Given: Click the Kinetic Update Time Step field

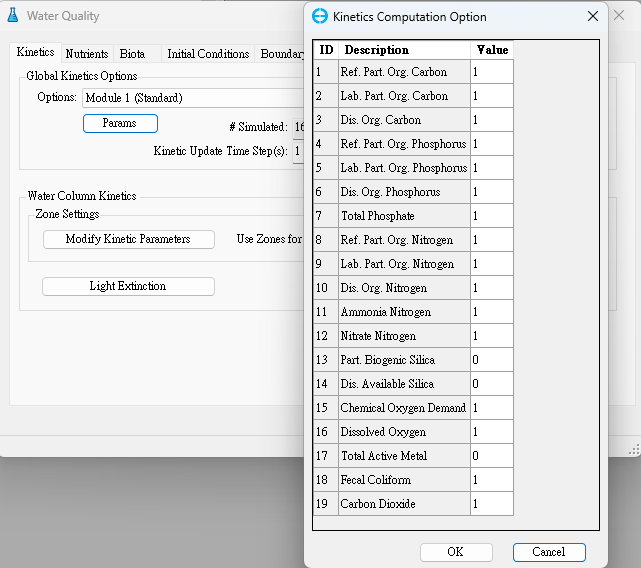Looking at the screenshot, I should pos(297,151).
